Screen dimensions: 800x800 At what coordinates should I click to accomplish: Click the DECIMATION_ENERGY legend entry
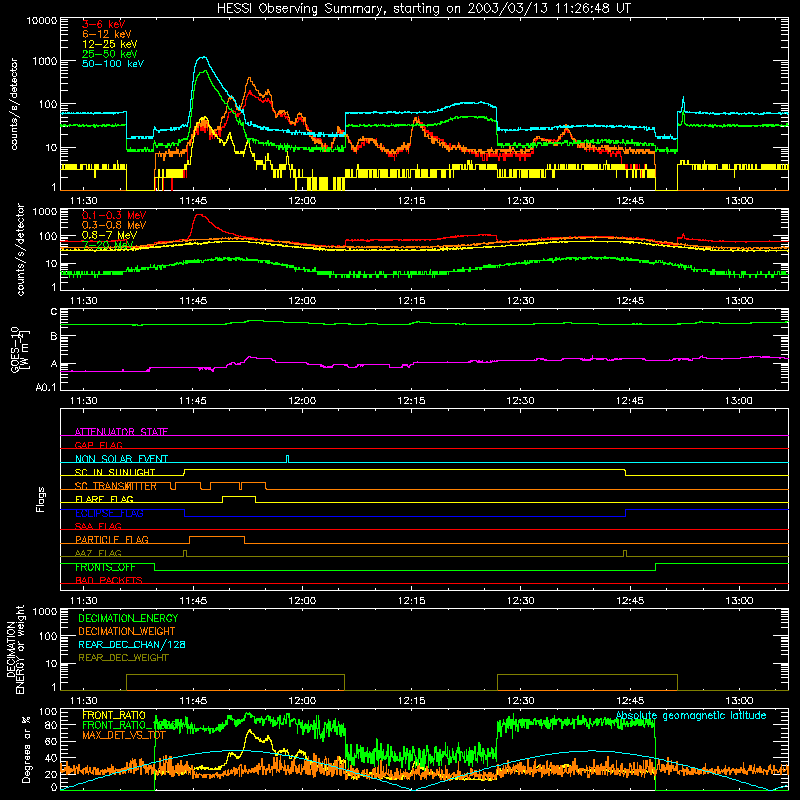pyautogui.click(x=128, y=618)
